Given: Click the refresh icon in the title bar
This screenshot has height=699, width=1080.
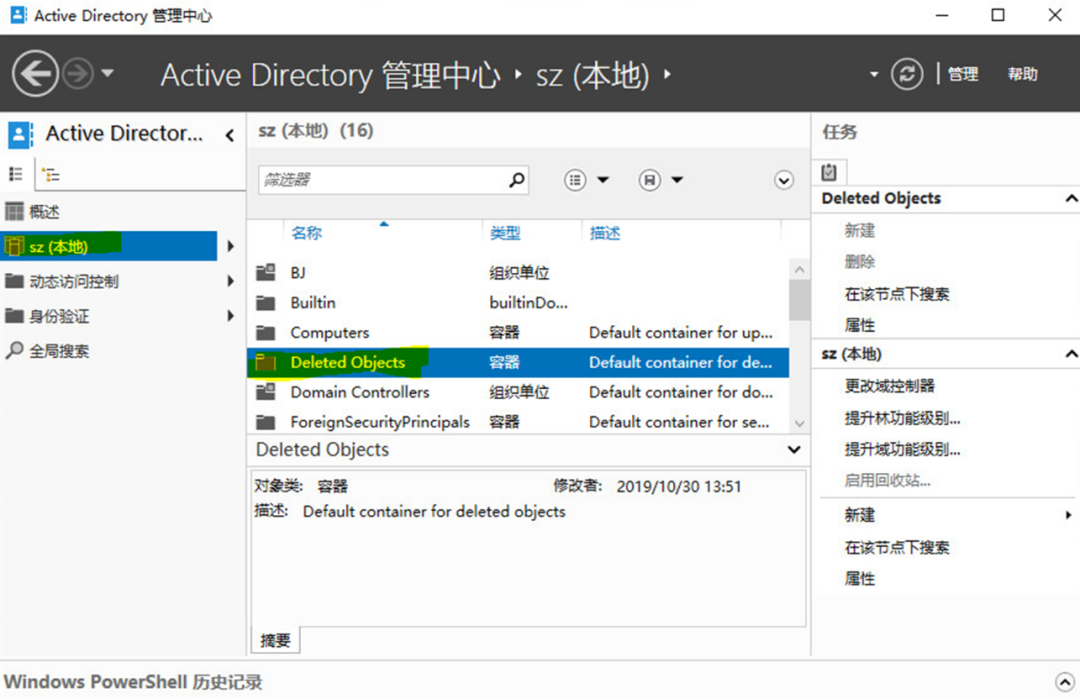Looking at the screenshot, I should [x=907, y=73].
